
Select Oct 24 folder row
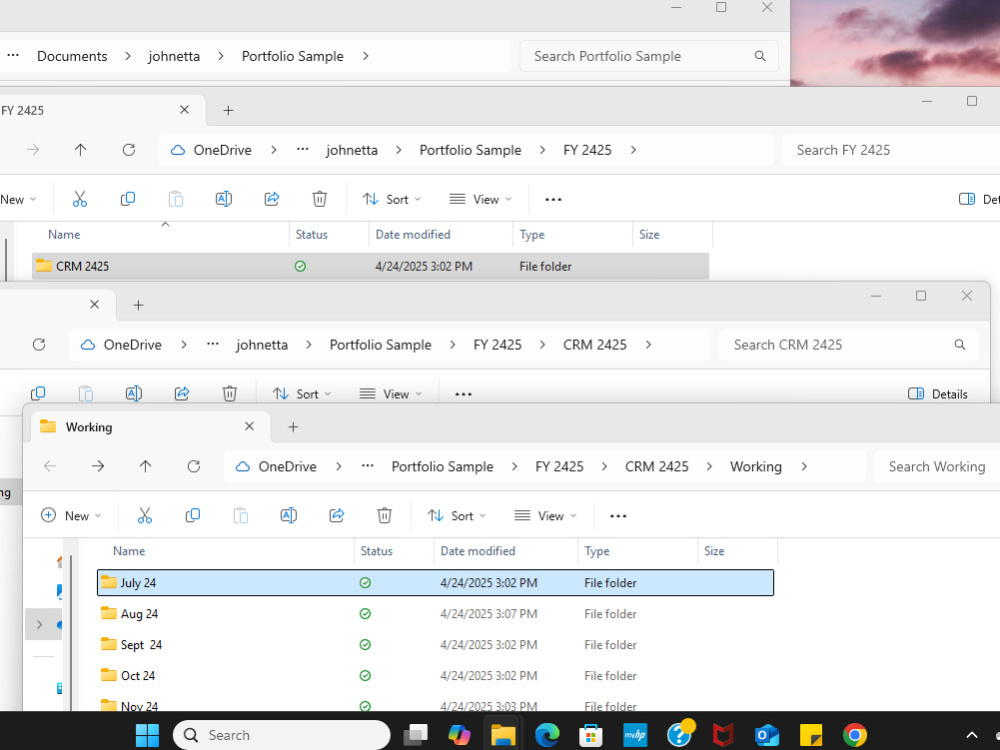pyautogui.click(x=435, y=675)
